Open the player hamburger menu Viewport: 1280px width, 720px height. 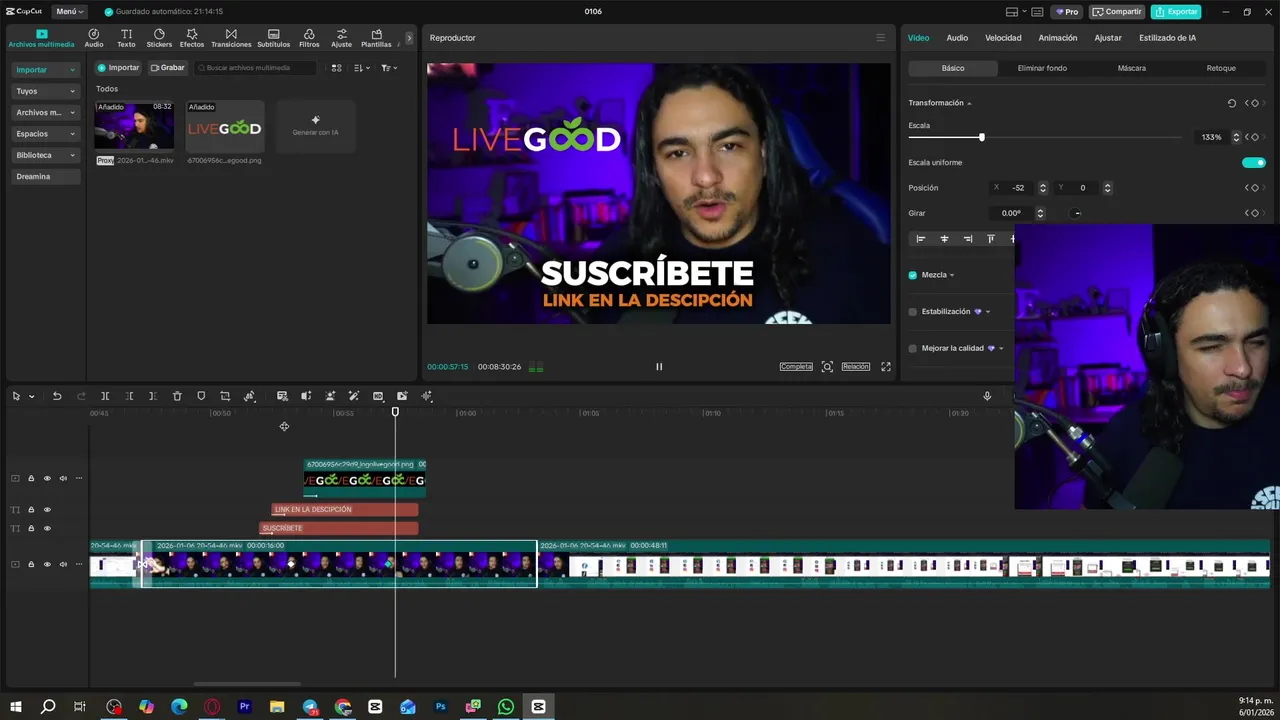[x=881, y=38]
